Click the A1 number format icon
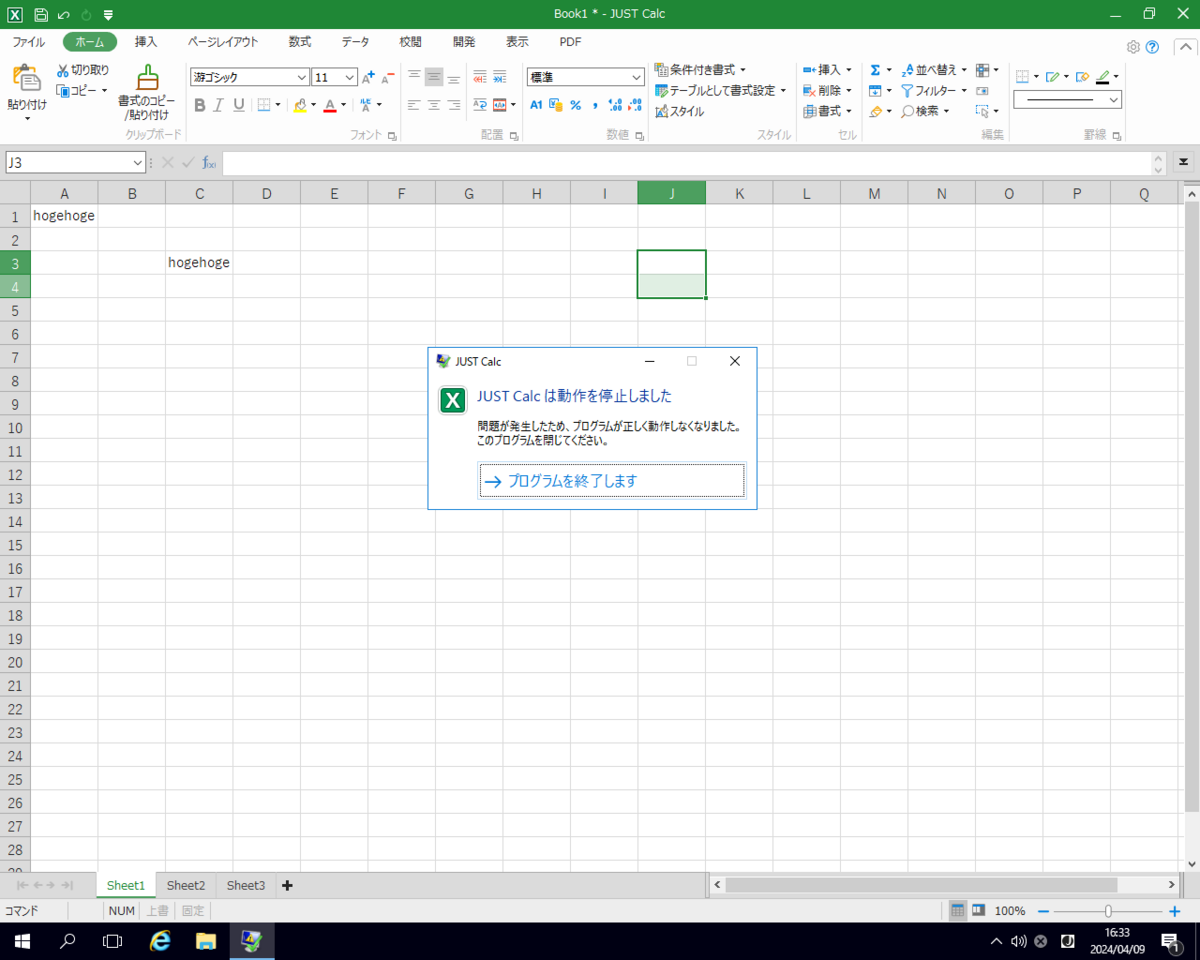The width and height of the screenshot is (1200, 960). pyautogui.click(x=536, y=105)
